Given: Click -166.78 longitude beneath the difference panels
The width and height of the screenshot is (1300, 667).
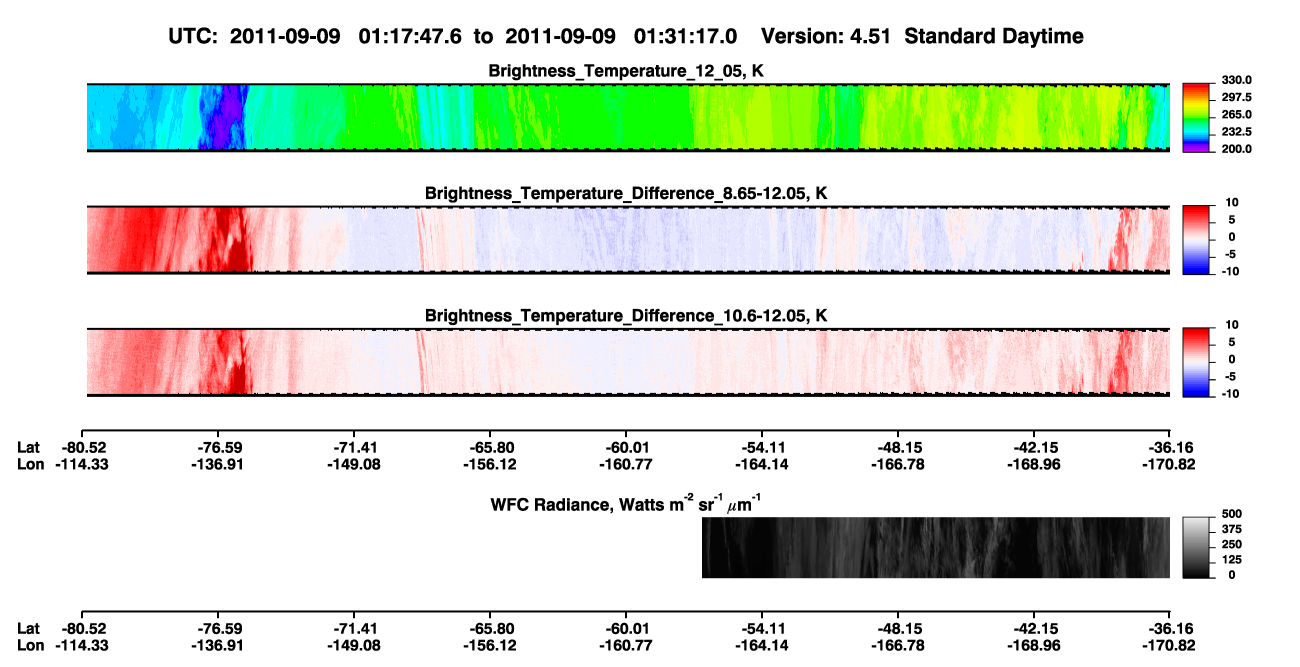Looking at the screenshot, I should (x=898, y=464).
